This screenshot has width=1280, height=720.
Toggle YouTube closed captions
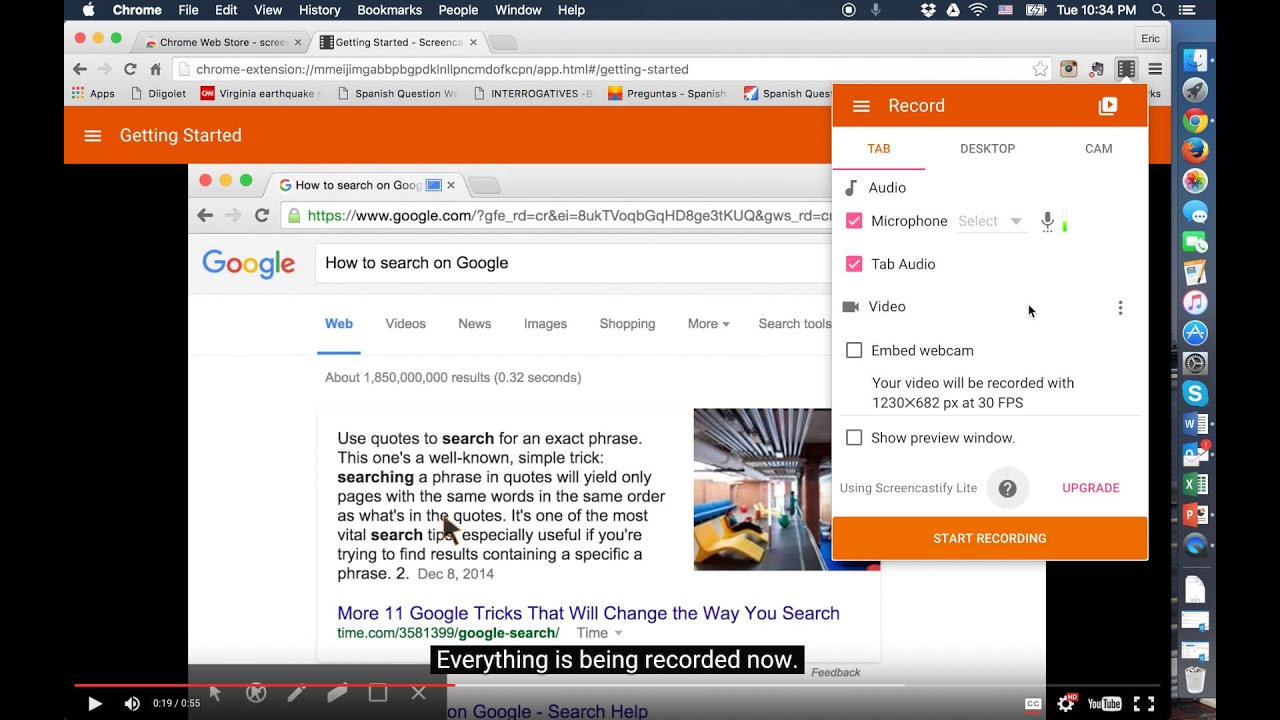click(x=1034, y=704)
